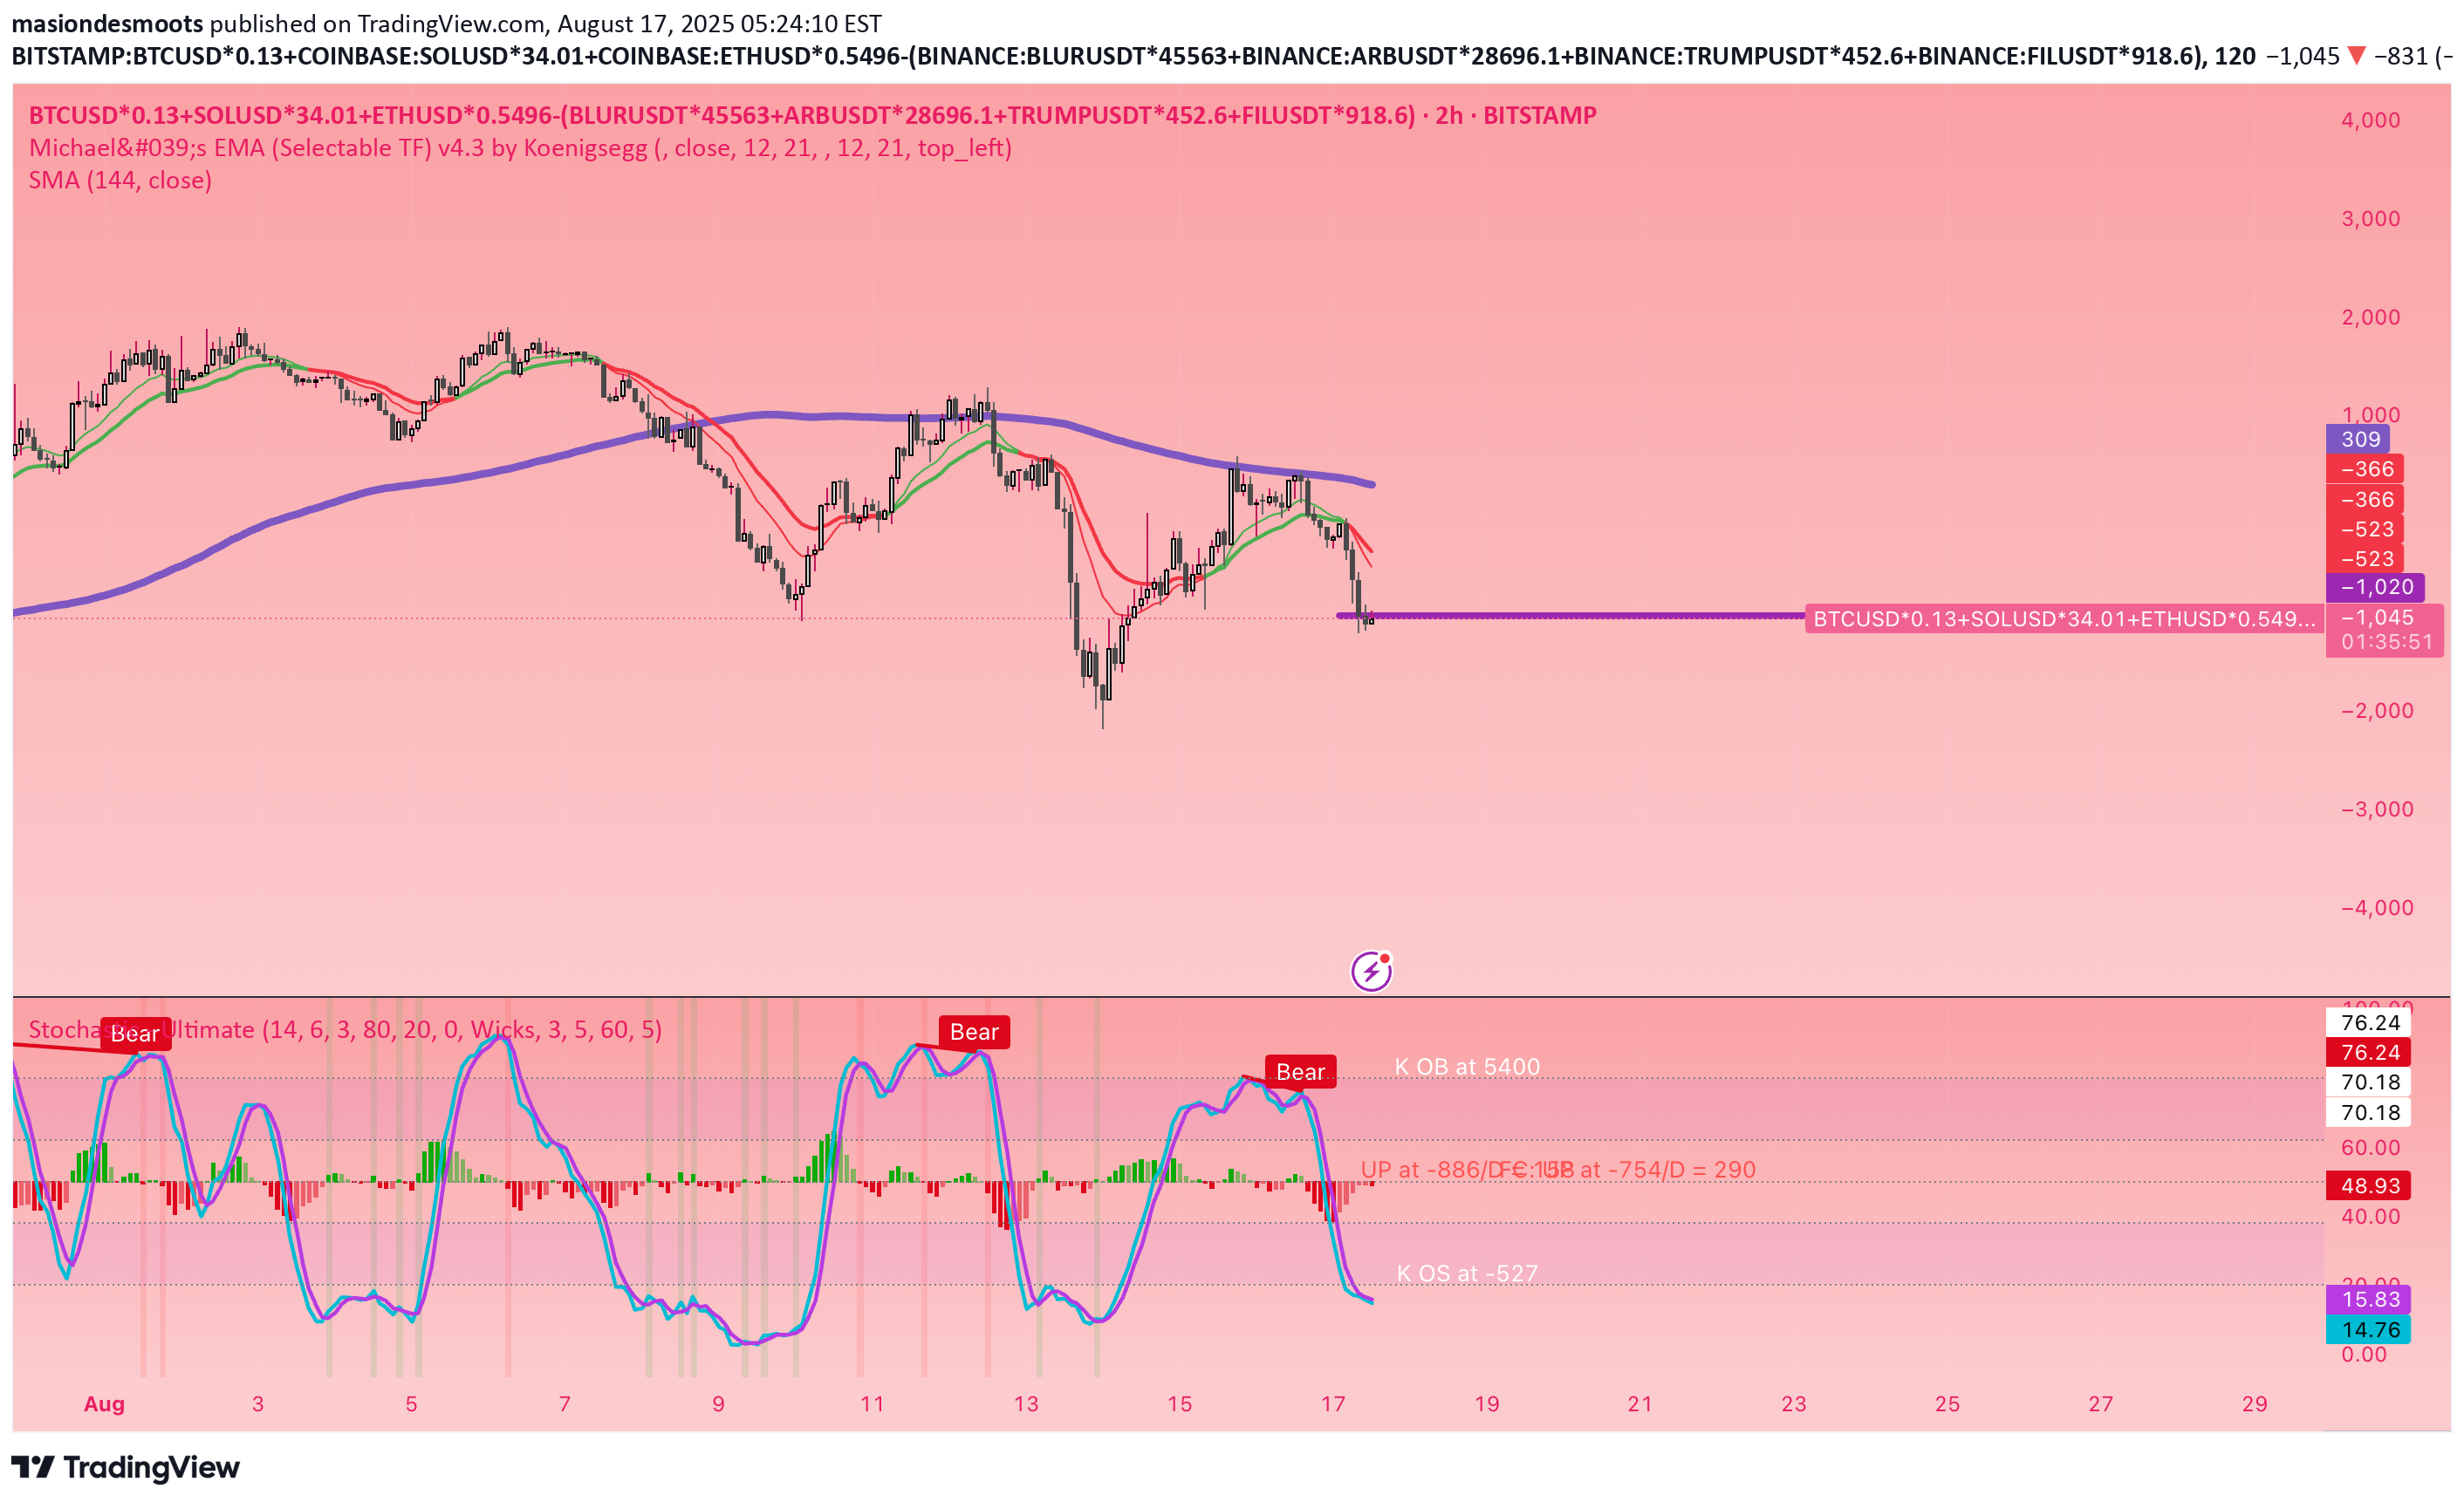The height and width of the screenshot is (1502, 2464).
Task: Click the 01:35:51 bar countdown timer
Action: point(2386,642)
